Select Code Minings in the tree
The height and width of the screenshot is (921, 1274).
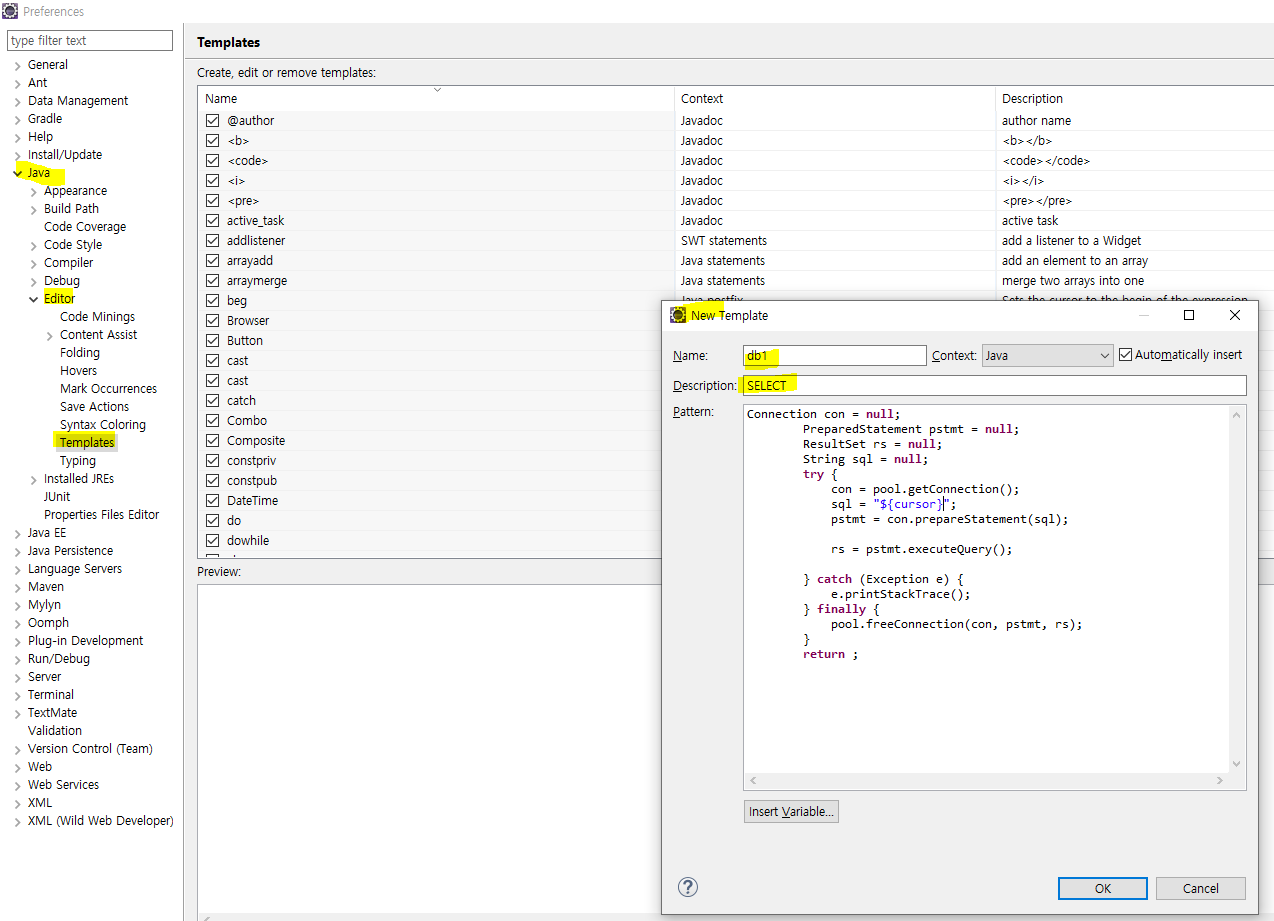(x=97, y=317)
